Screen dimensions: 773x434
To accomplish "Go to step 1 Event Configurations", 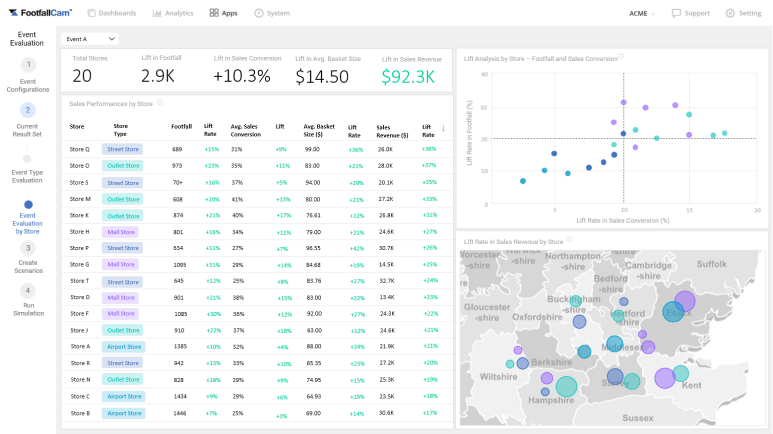I will click(28, 64).
